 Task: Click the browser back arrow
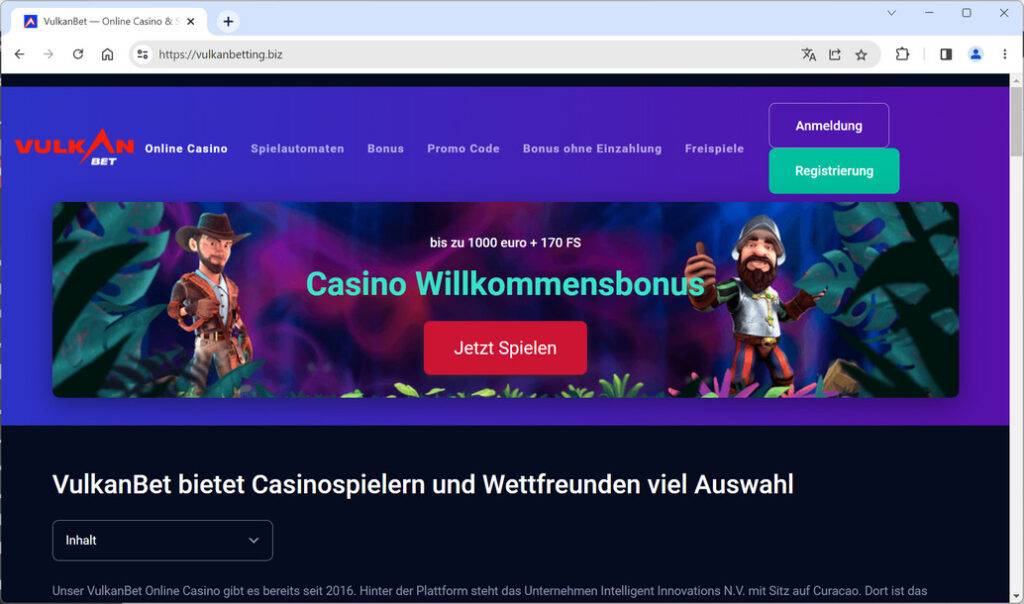tap(20, 54)
